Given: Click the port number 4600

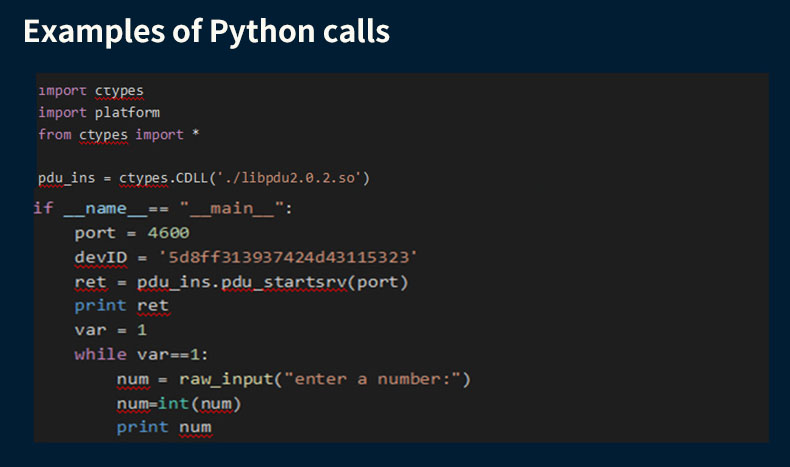Looking at the screenshot, I should (168, 232).
